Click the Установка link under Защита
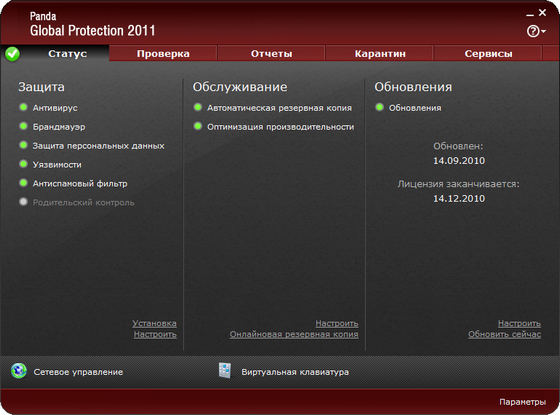560x415 pixels. point(154,323)
